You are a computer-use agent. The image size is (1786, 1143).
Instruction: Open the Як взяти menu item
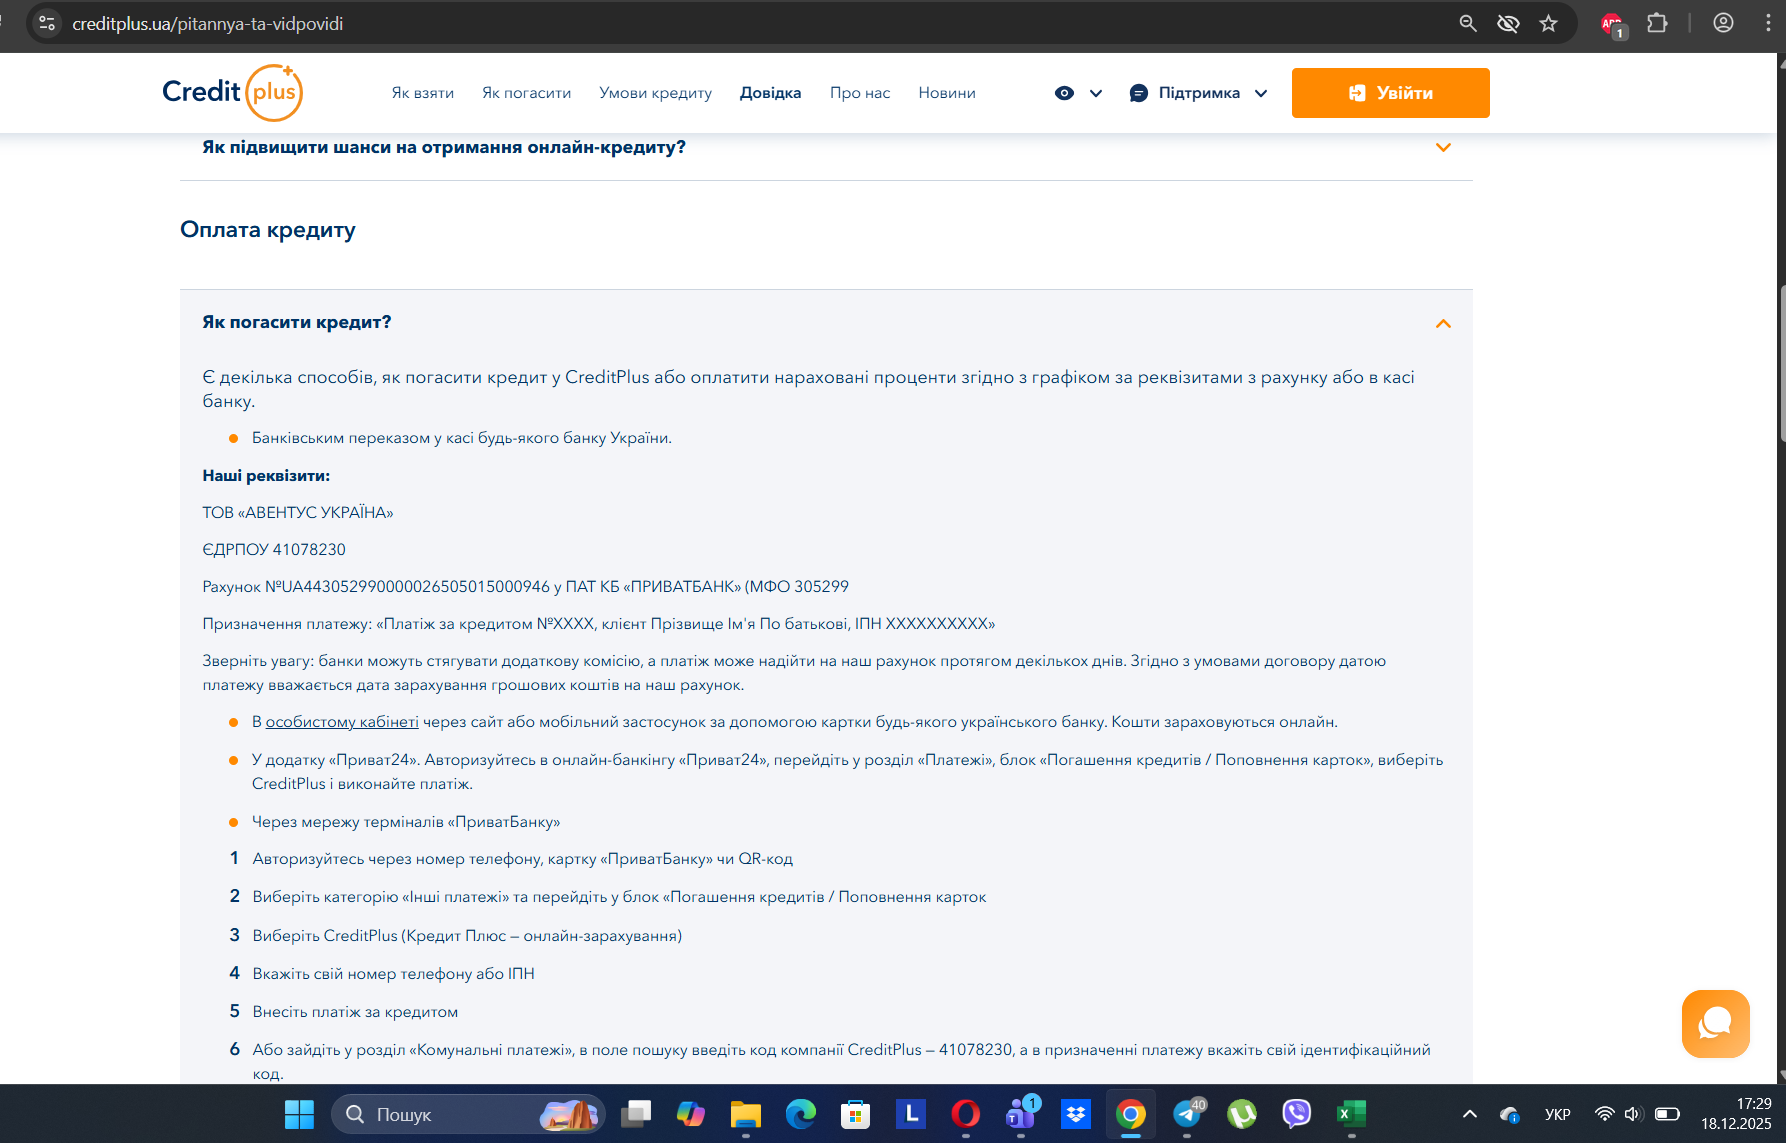point(422,93)
